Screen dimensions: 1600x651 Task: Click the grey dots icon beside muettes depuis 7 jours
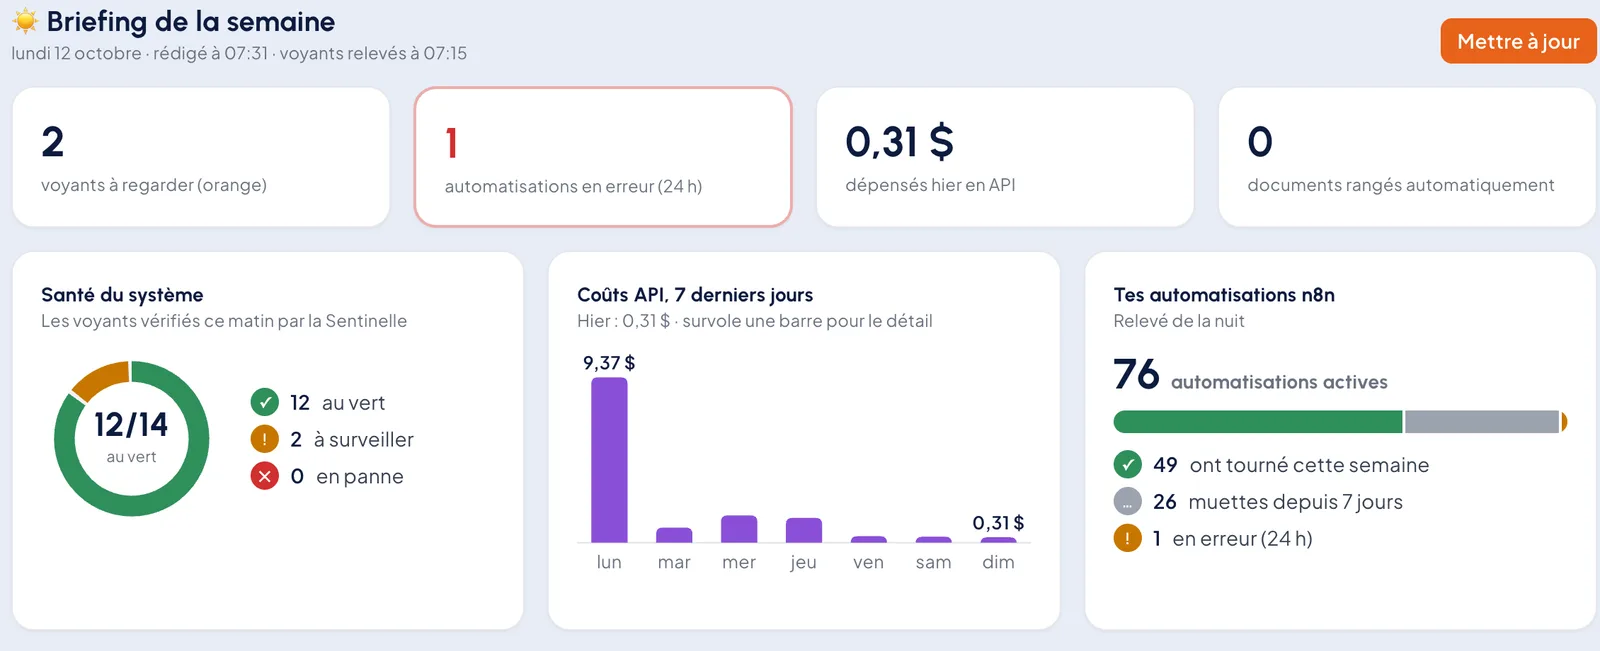(1127, 501)
